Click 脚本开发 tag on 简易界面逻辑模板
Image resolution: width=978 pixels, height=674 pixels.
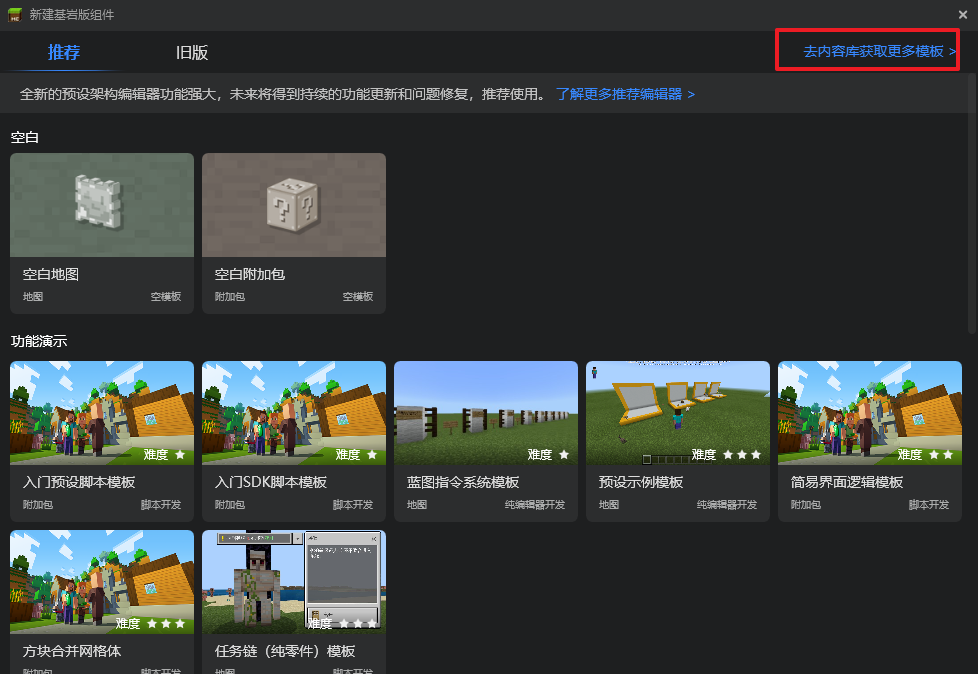[x=929, y=504]
